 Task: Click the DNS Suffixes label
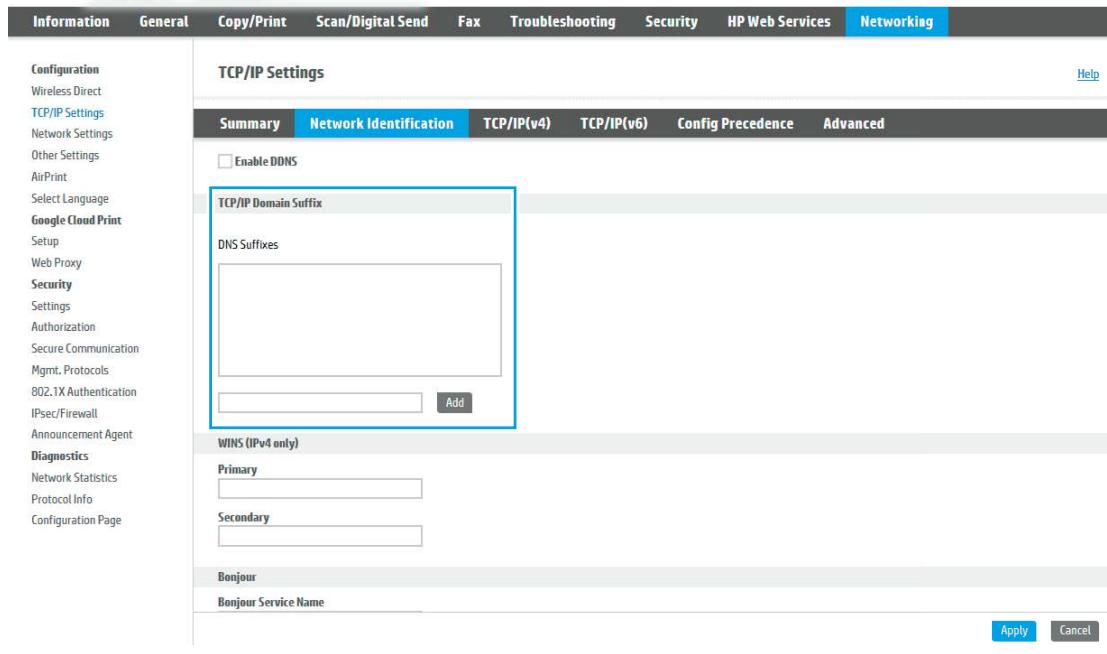(x=248, y=245)
